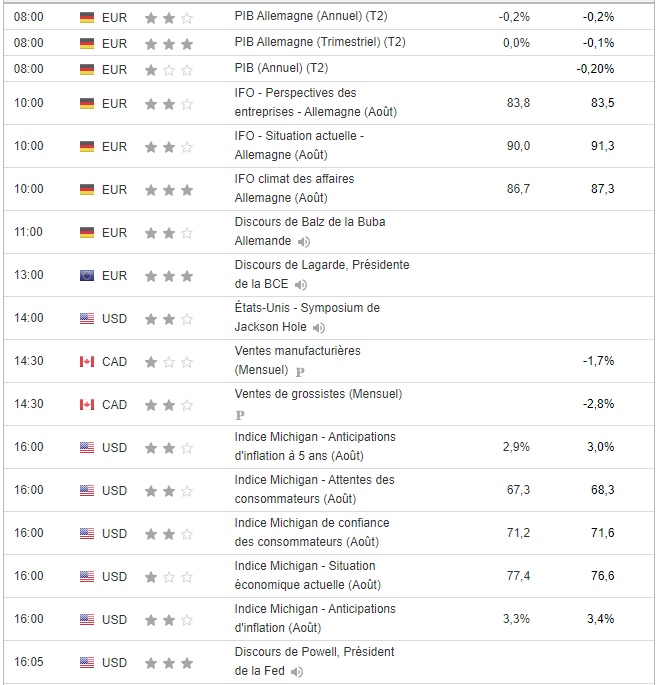
Task: Click importance stars for PIB Allemagne (Trimestriel)
Action: click(169, 44)
